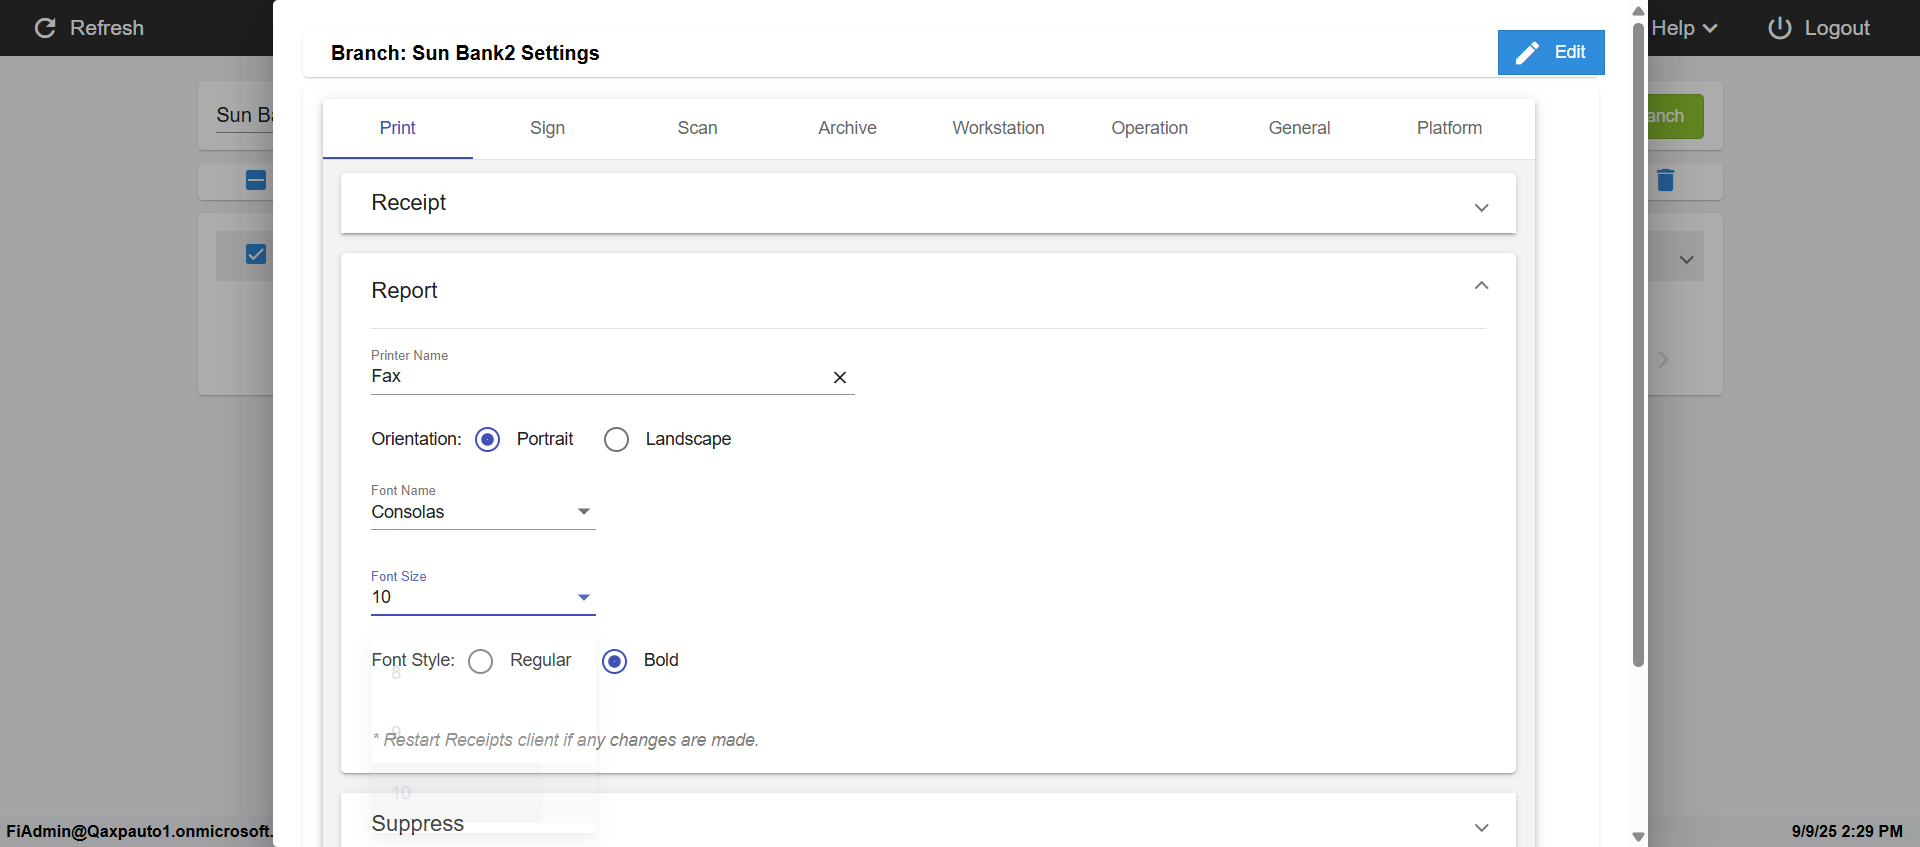Open the Help menu

[x=1684, y=28]
